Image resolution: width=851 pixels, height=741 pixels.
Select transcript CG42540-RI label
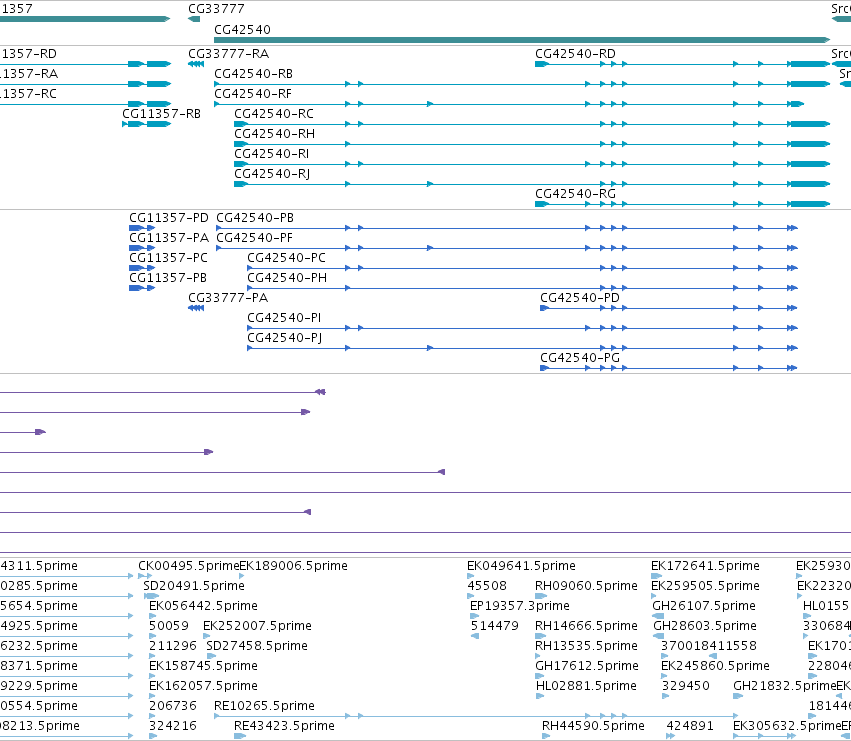tap(271, 154)
